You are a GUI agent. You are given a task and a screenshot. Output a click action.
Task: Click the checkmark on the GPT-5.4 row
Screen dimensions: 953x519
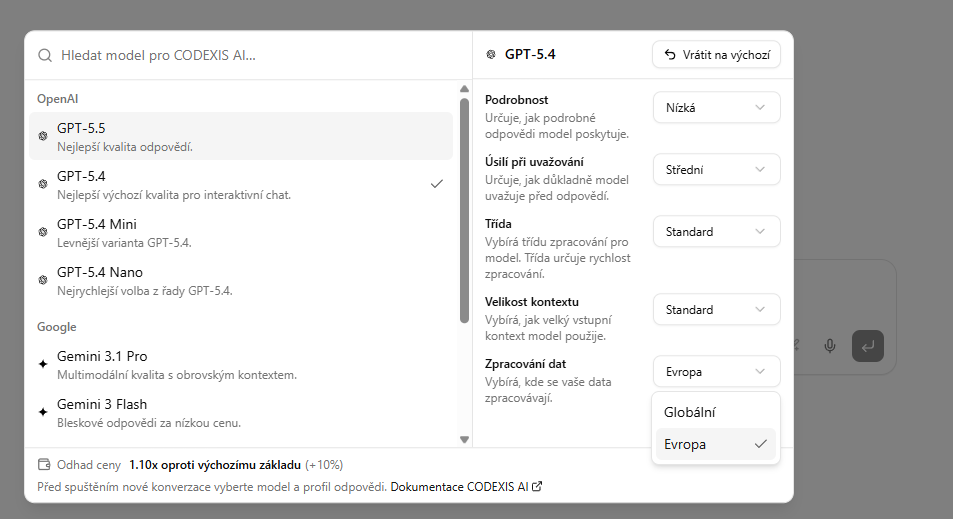(436, 184)
